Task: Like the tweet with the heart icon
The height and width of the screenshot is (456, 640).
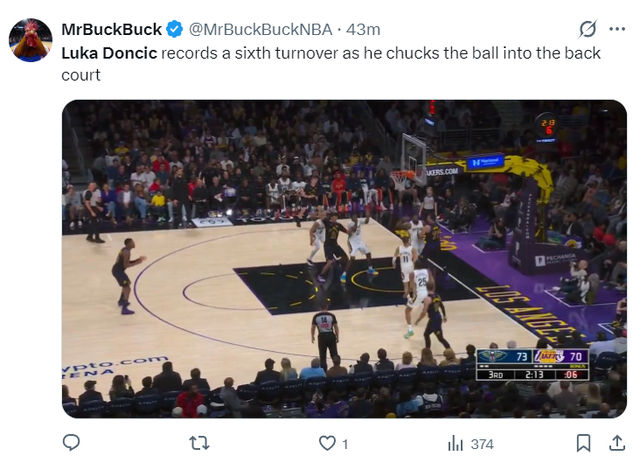Action: (326, 442)
